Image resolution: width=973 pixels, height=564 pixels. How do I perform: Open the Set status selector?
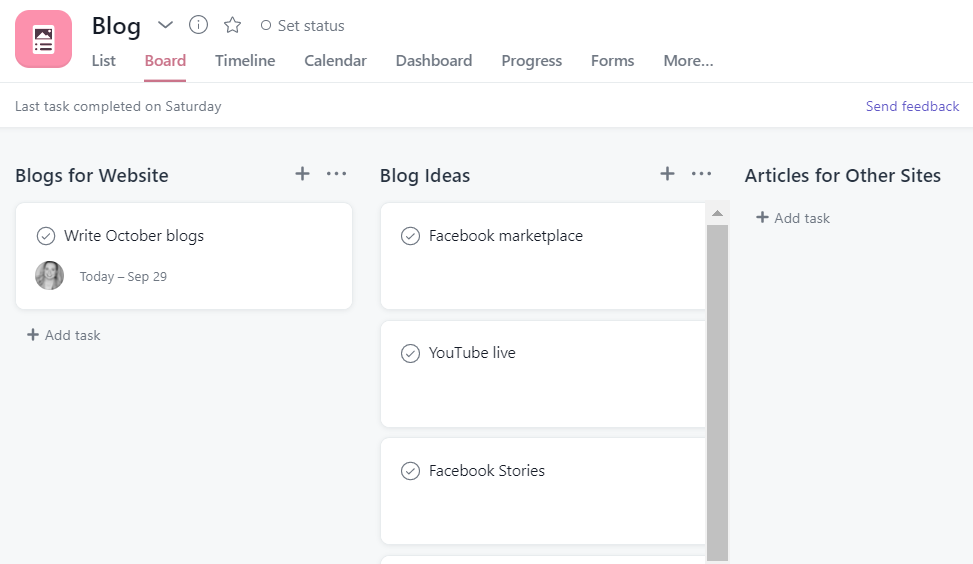(302, 26)
